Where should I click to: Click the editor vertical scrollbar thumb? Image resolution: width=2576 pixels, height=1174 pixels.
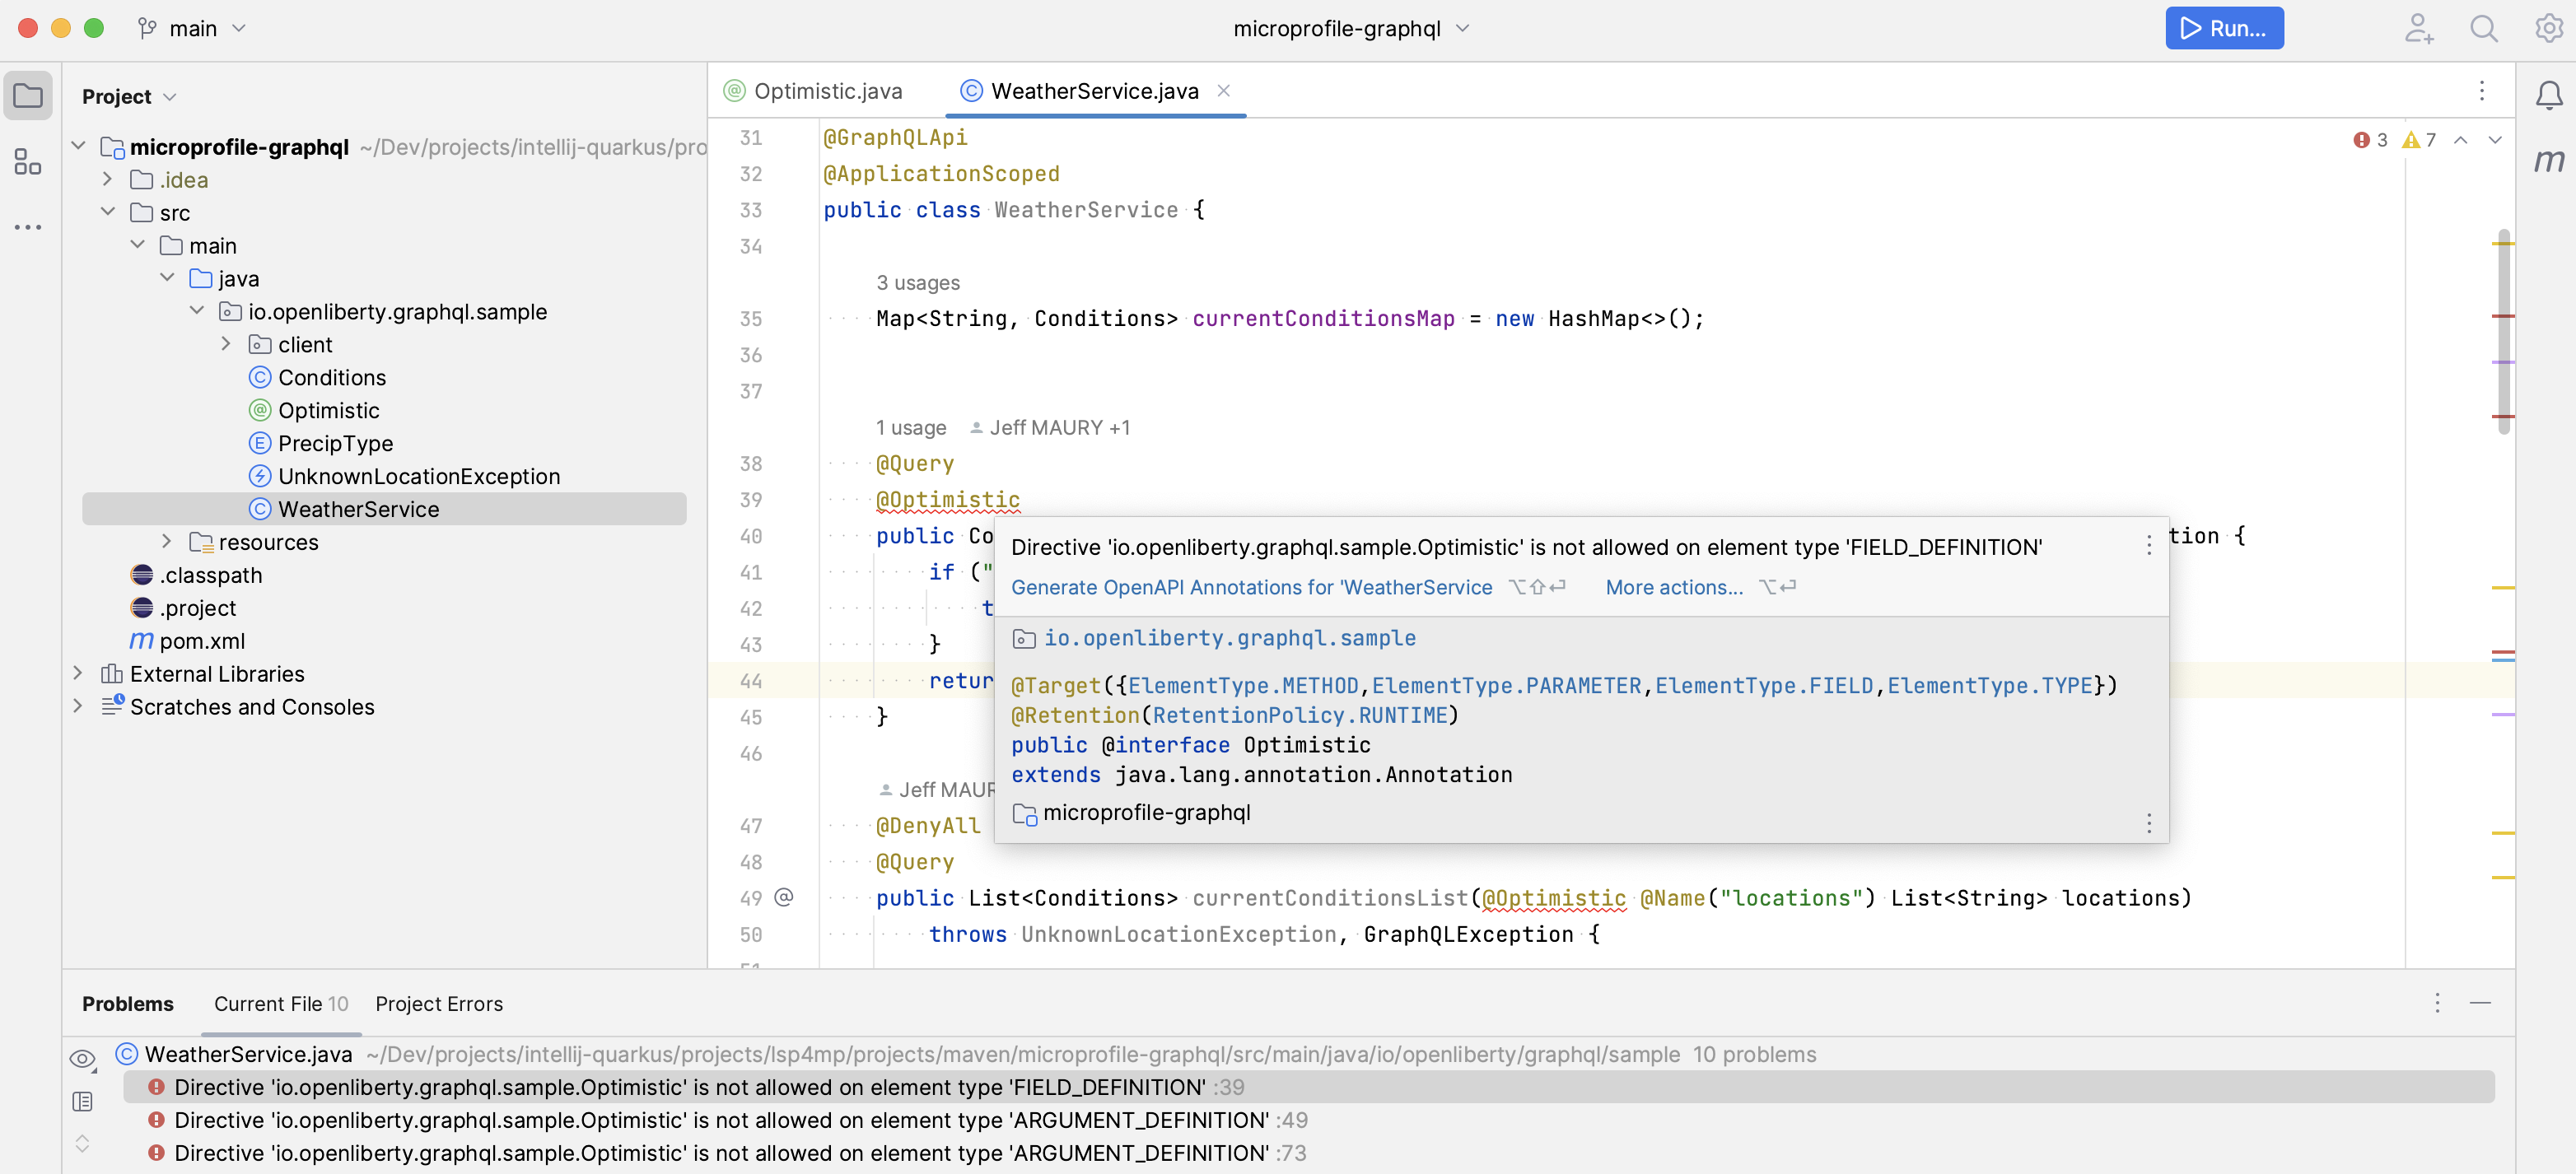point(2504,332)
